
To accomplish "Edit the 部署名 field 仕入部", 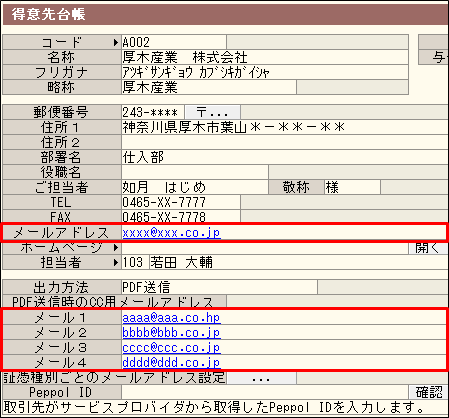I will (x=285, y=157).
